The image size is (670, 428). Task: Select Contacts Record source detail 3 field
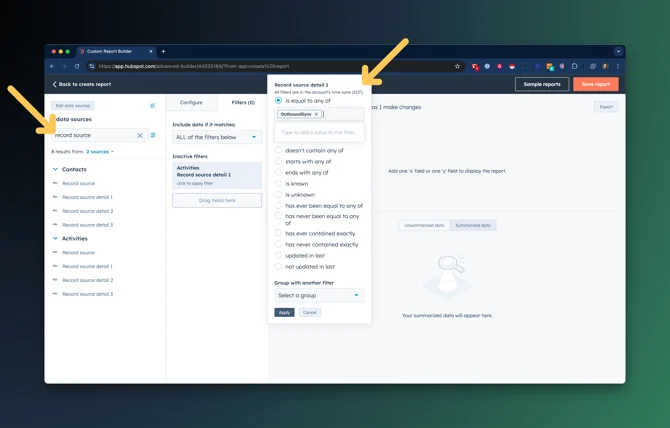click(x=88, y=225)
